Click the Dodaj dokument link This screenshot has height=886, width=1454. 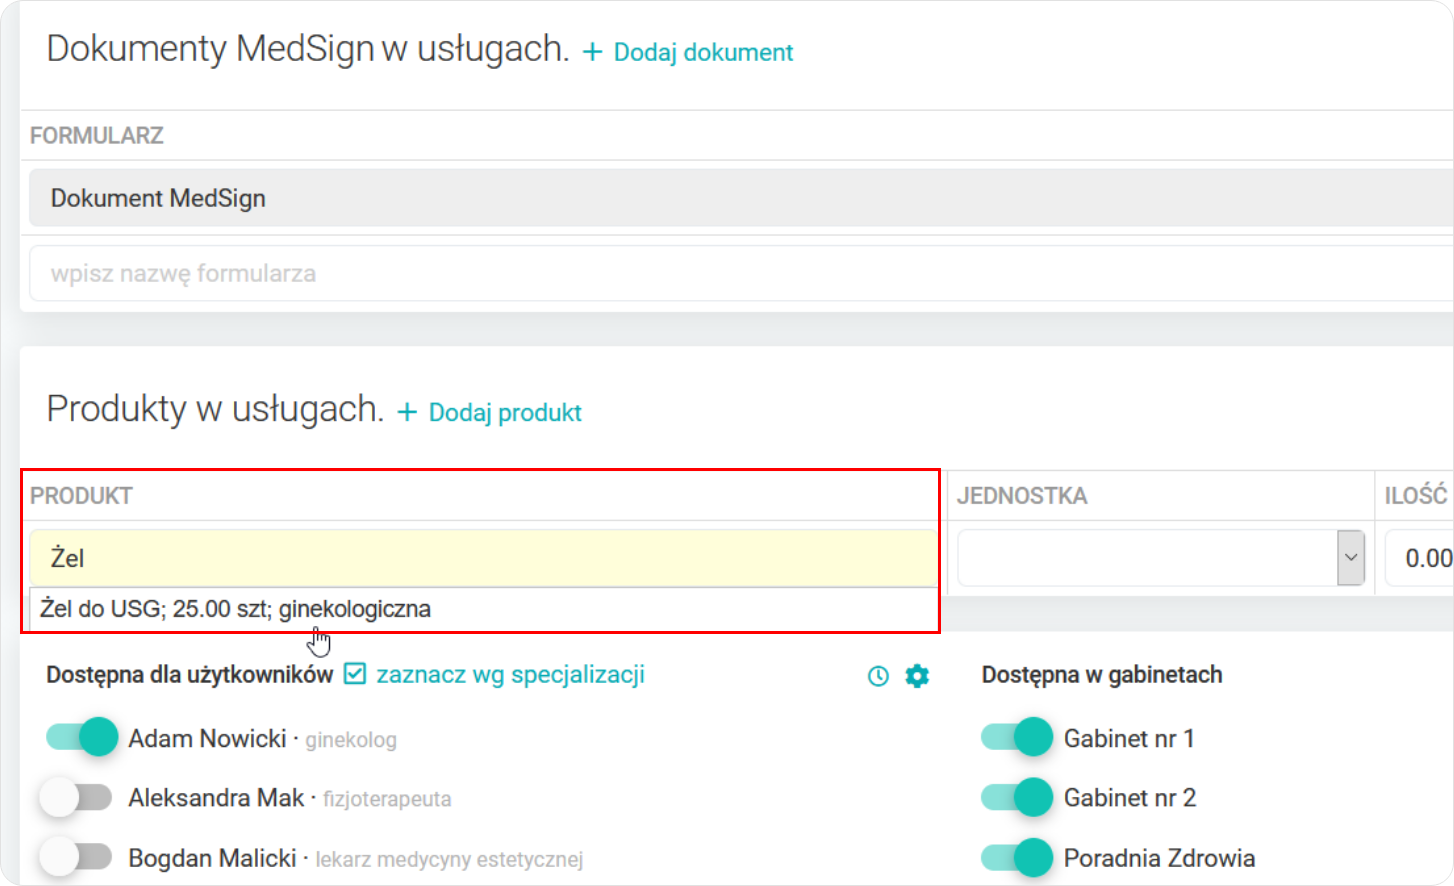pyautogui.click(x=703, y=52)
